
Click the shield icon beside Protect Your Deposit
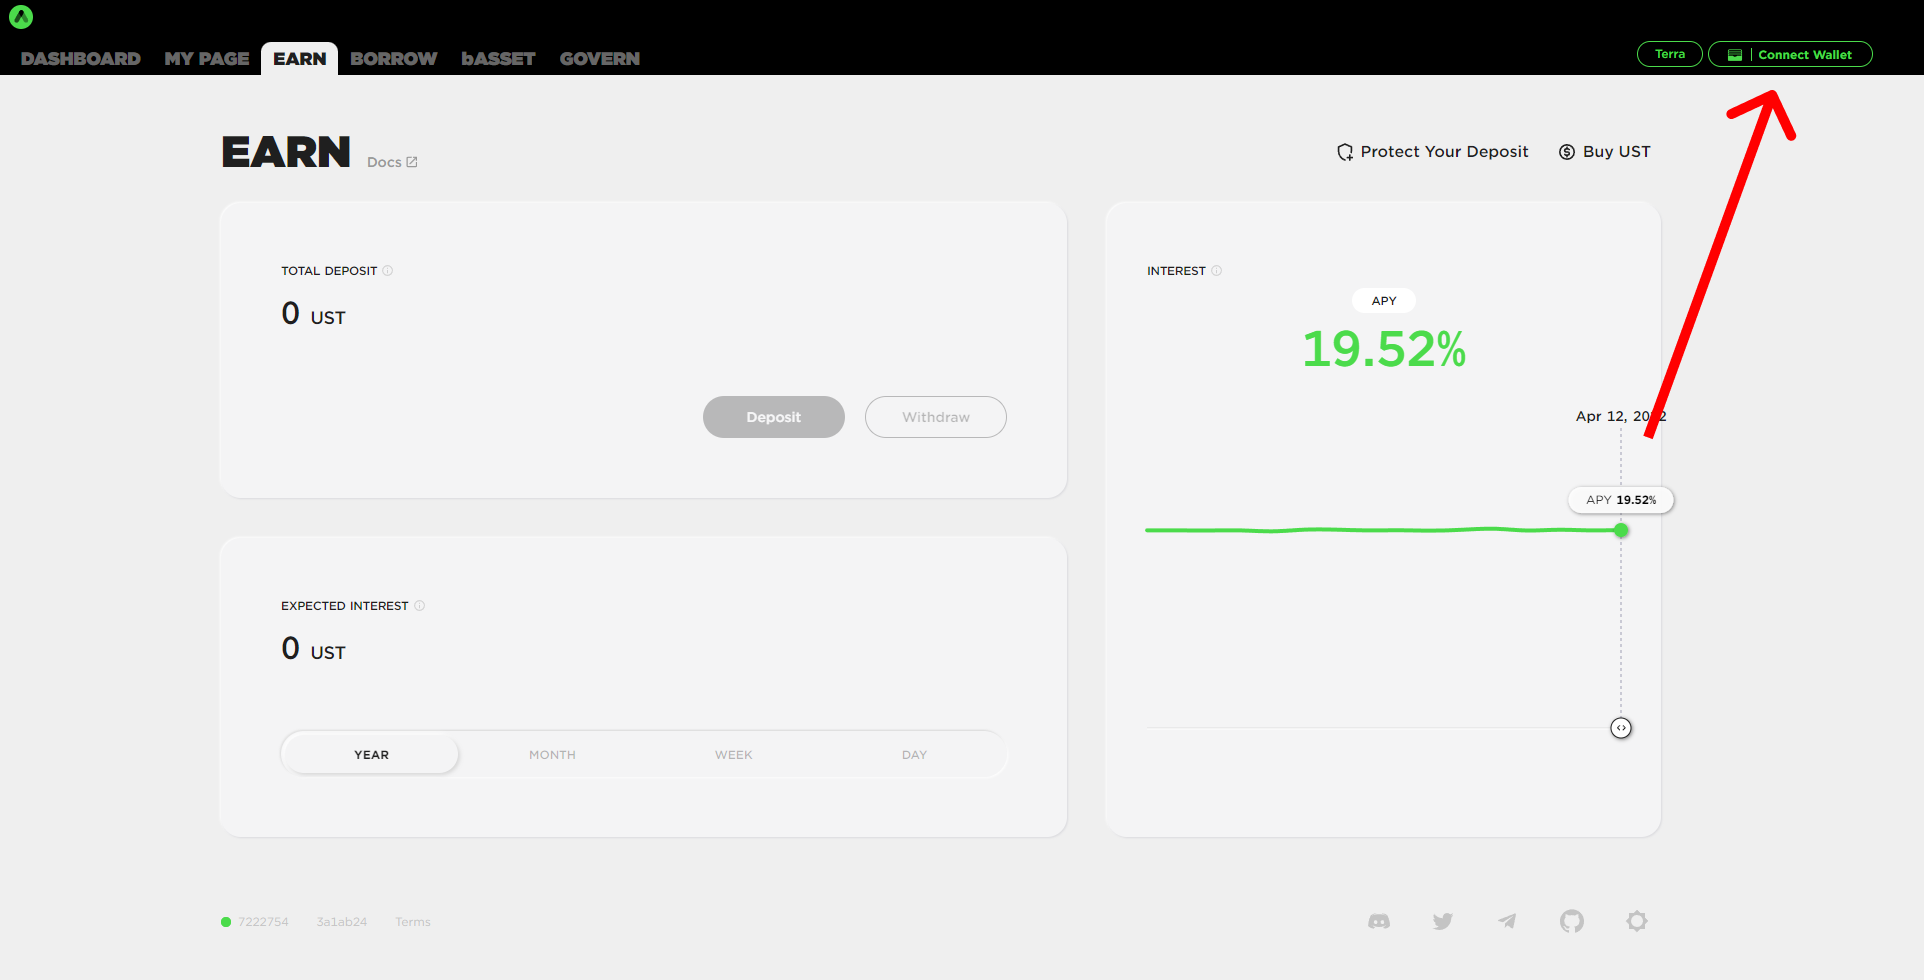pos(1345,152)
